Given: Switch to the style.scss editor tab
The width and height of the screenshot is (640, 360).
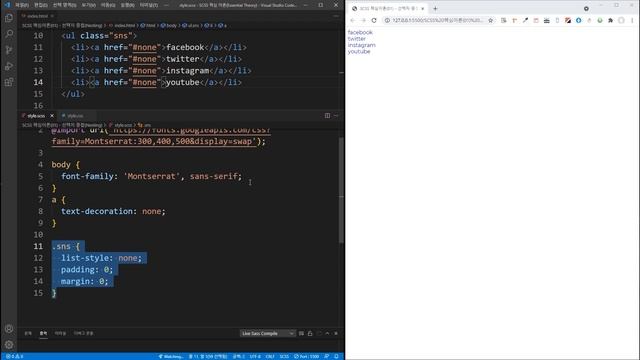Looking at the screenshot, I should point(36,116).
